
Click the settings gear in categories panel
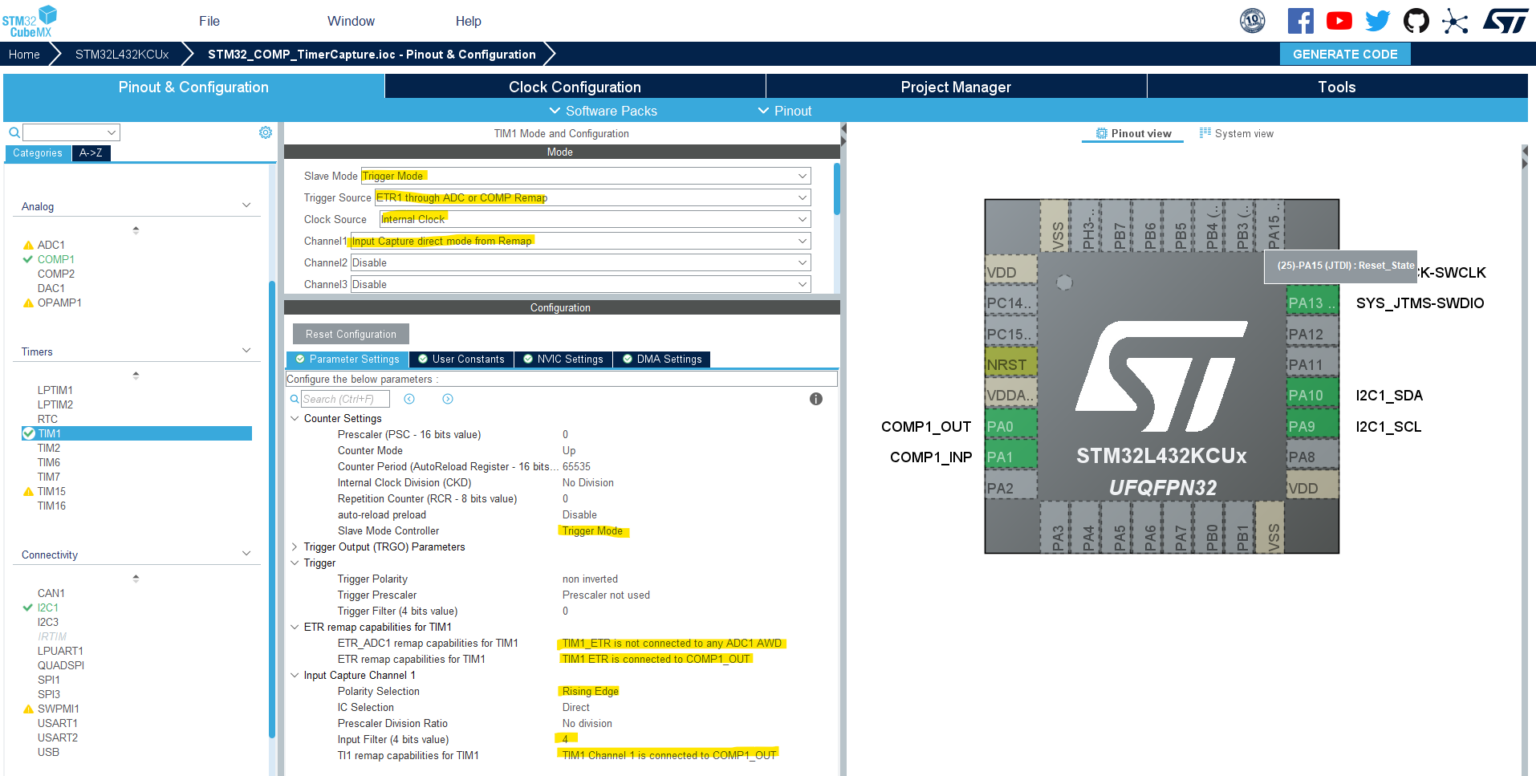pyautogui.click(x=265, y=132)
